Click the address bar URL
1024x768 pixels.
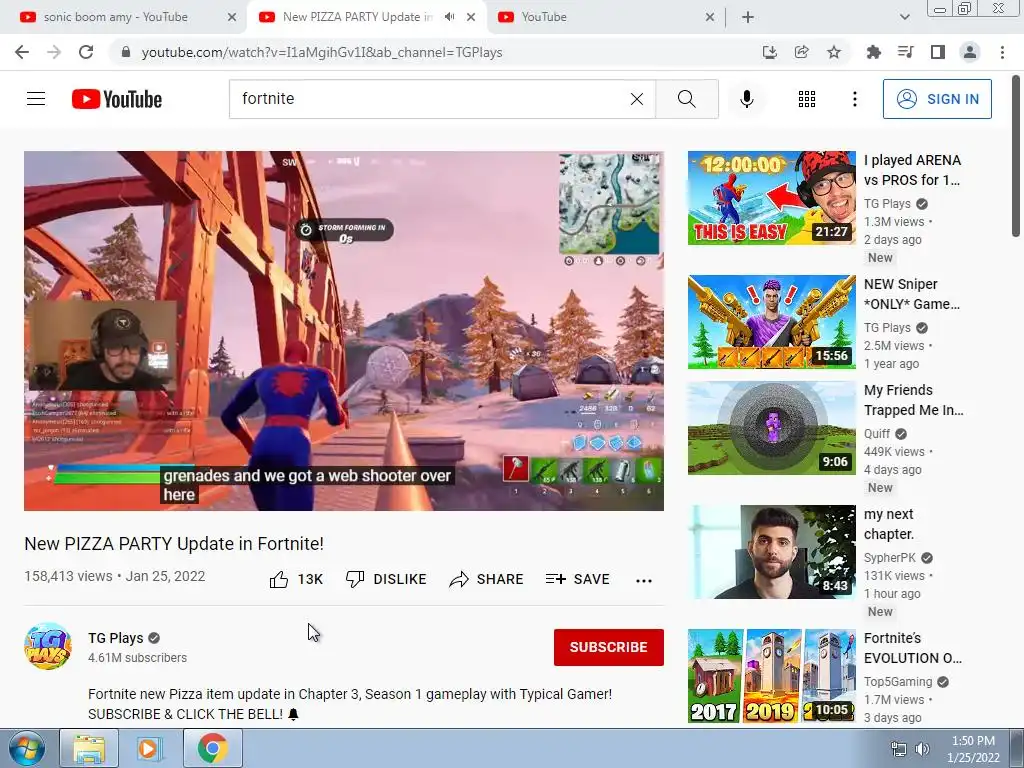tap(322, 53)
